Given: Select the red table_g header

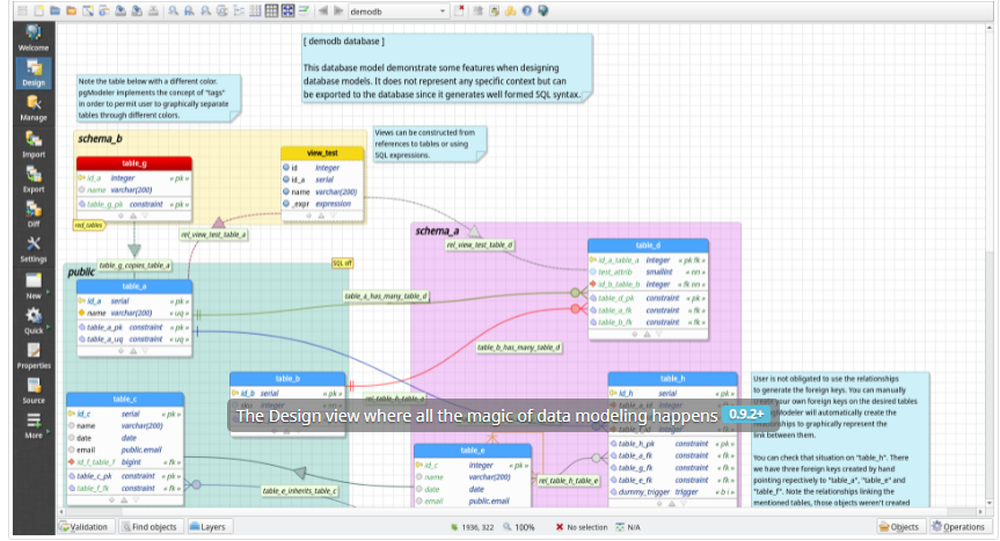Looking at the screenshot, I should tap(134, 163).
